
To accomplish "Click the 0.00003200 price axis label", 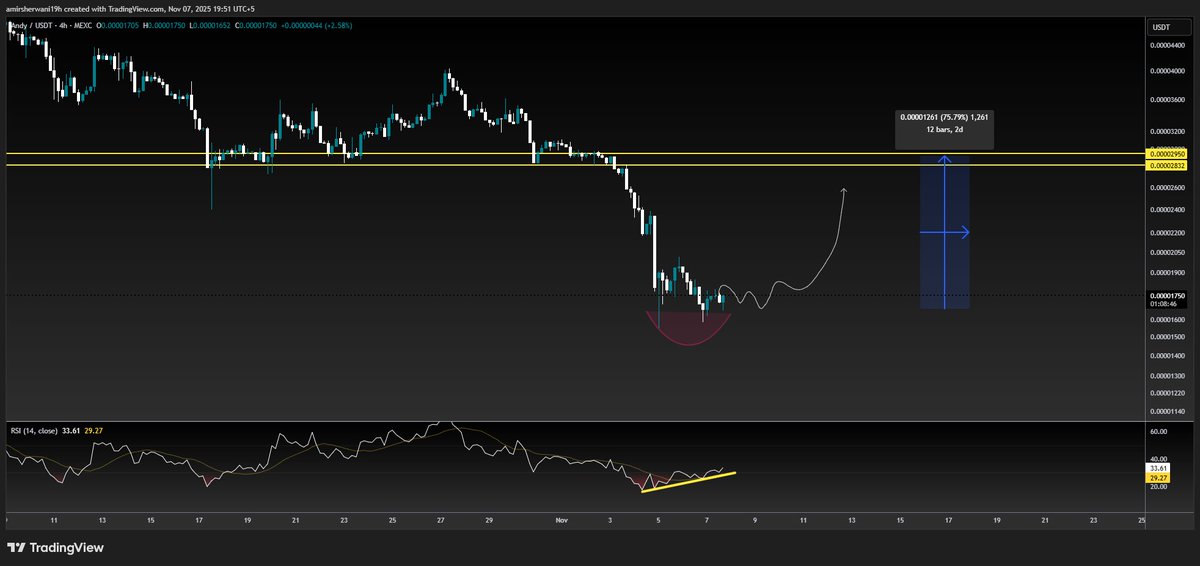I will pos(1167,132).
